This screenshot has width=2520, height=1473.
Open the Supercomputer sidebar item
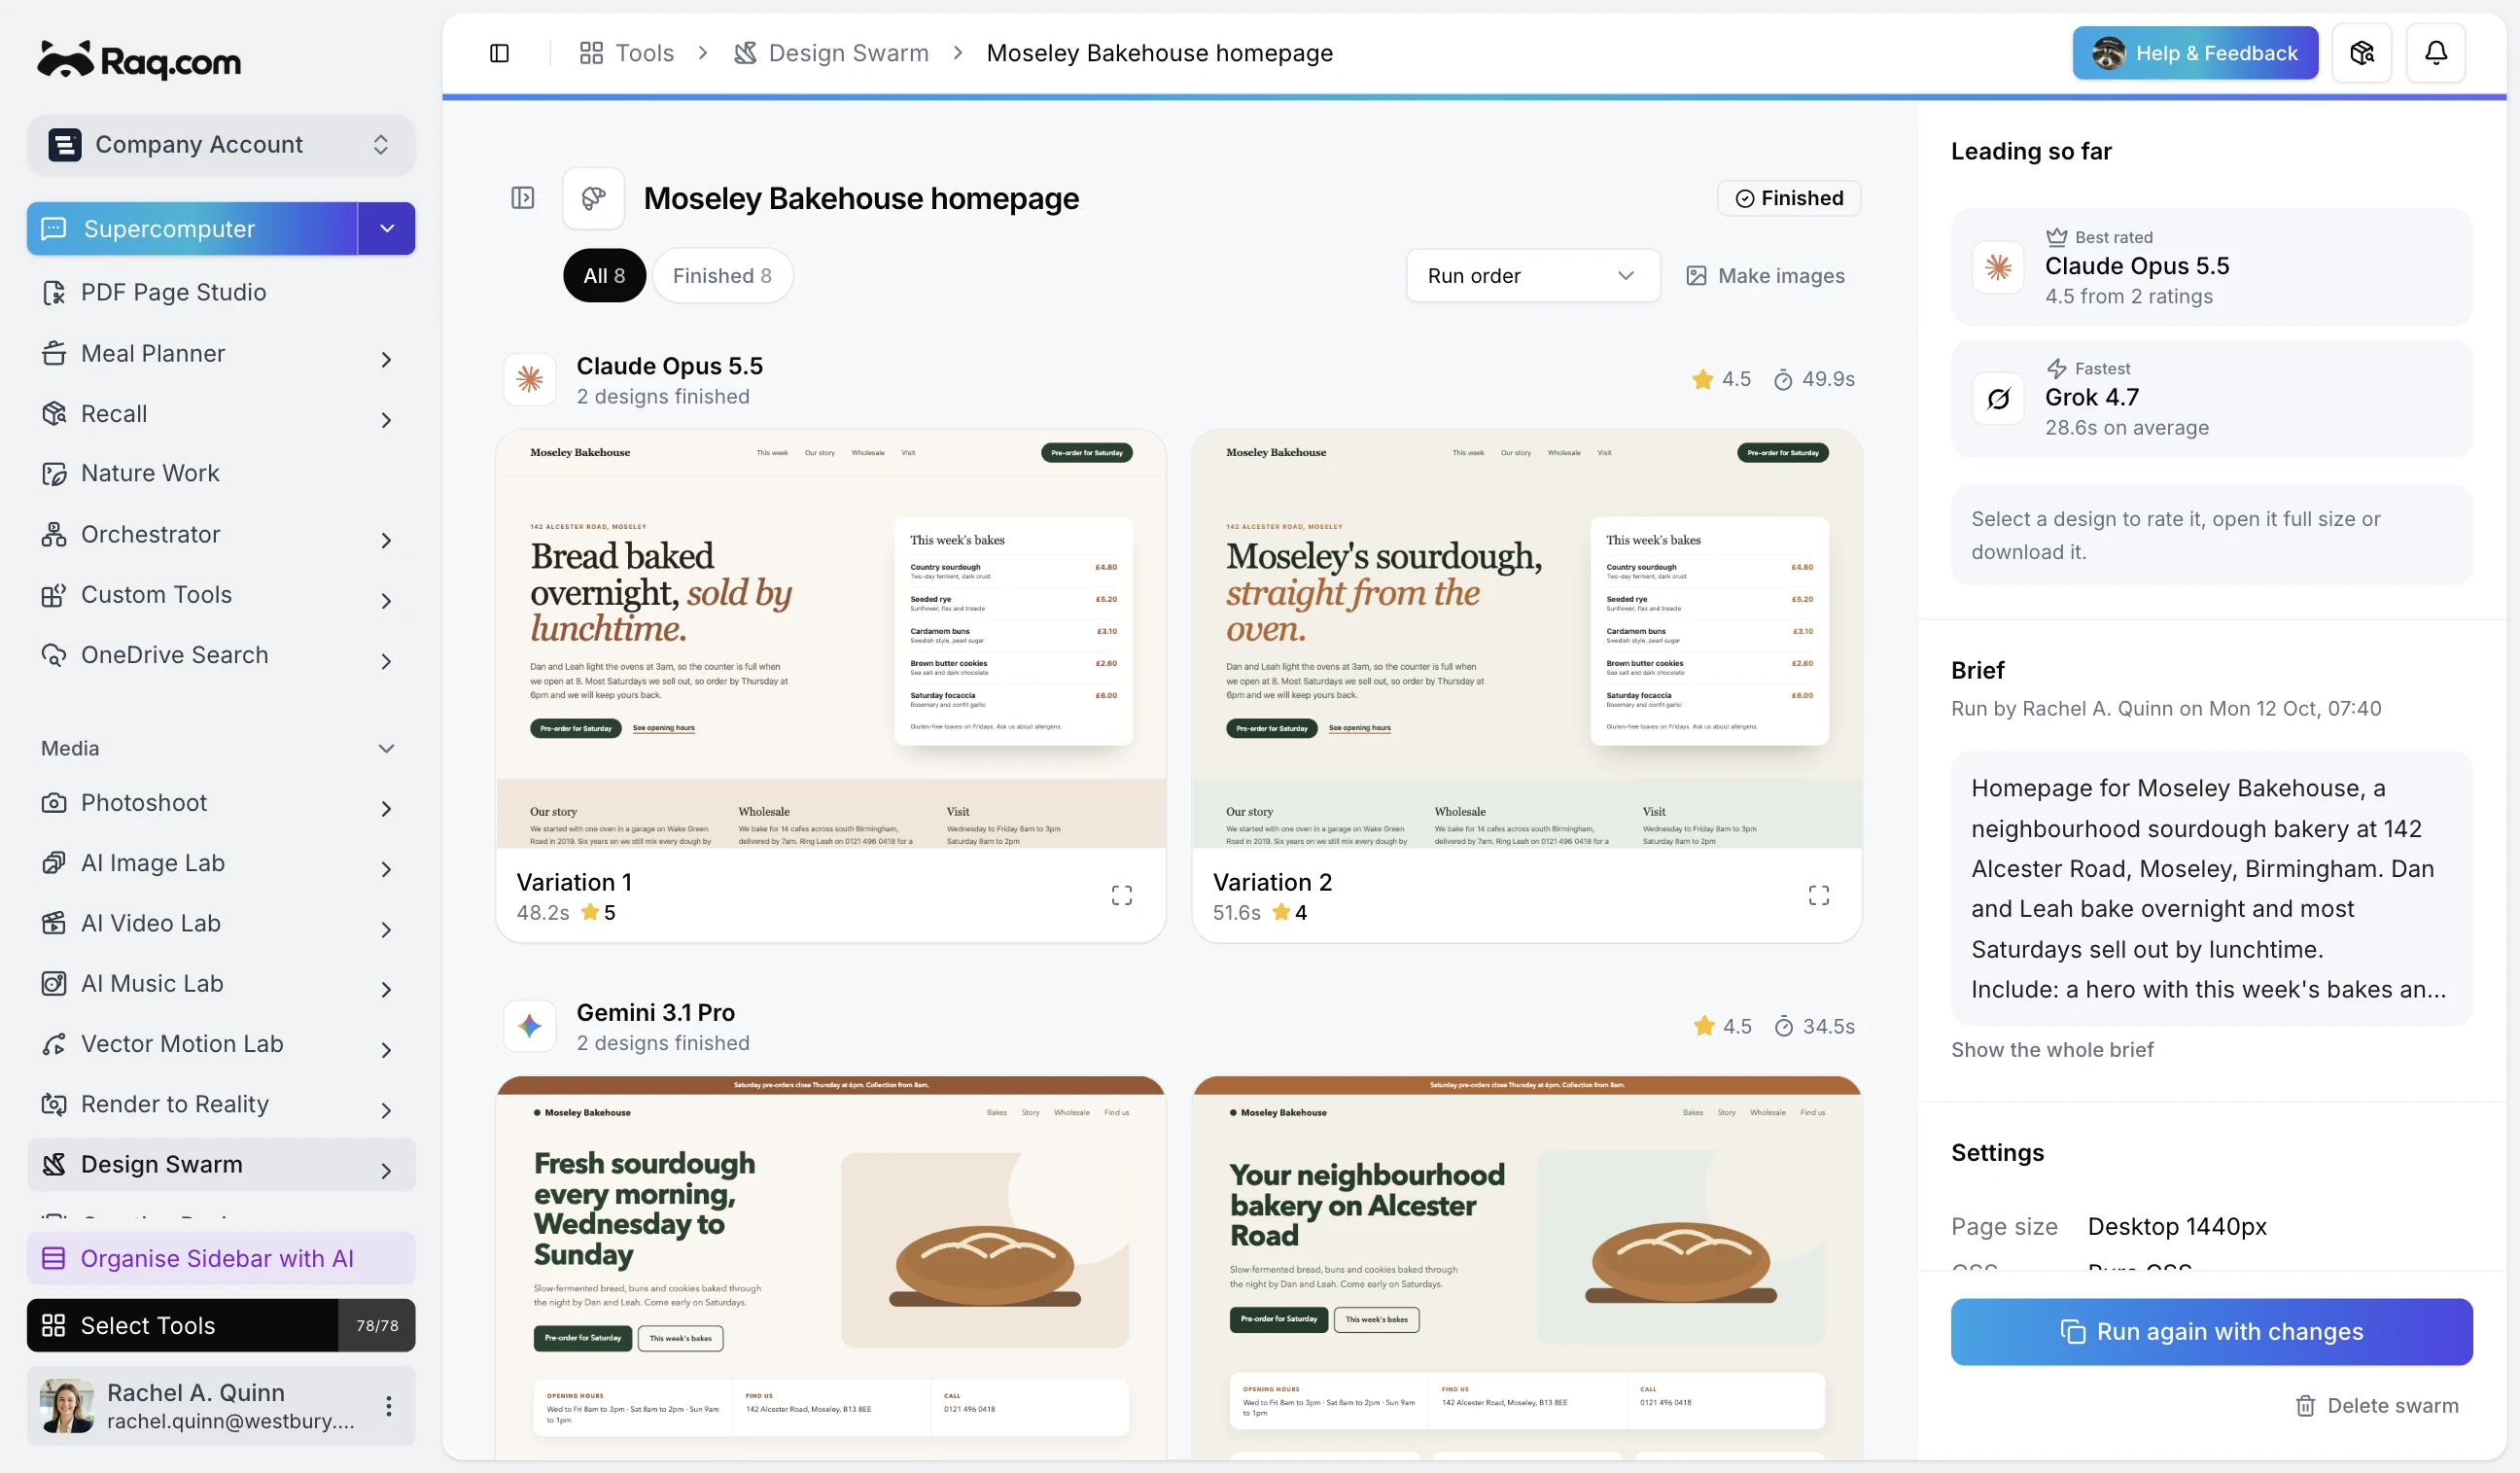(192, 229)
